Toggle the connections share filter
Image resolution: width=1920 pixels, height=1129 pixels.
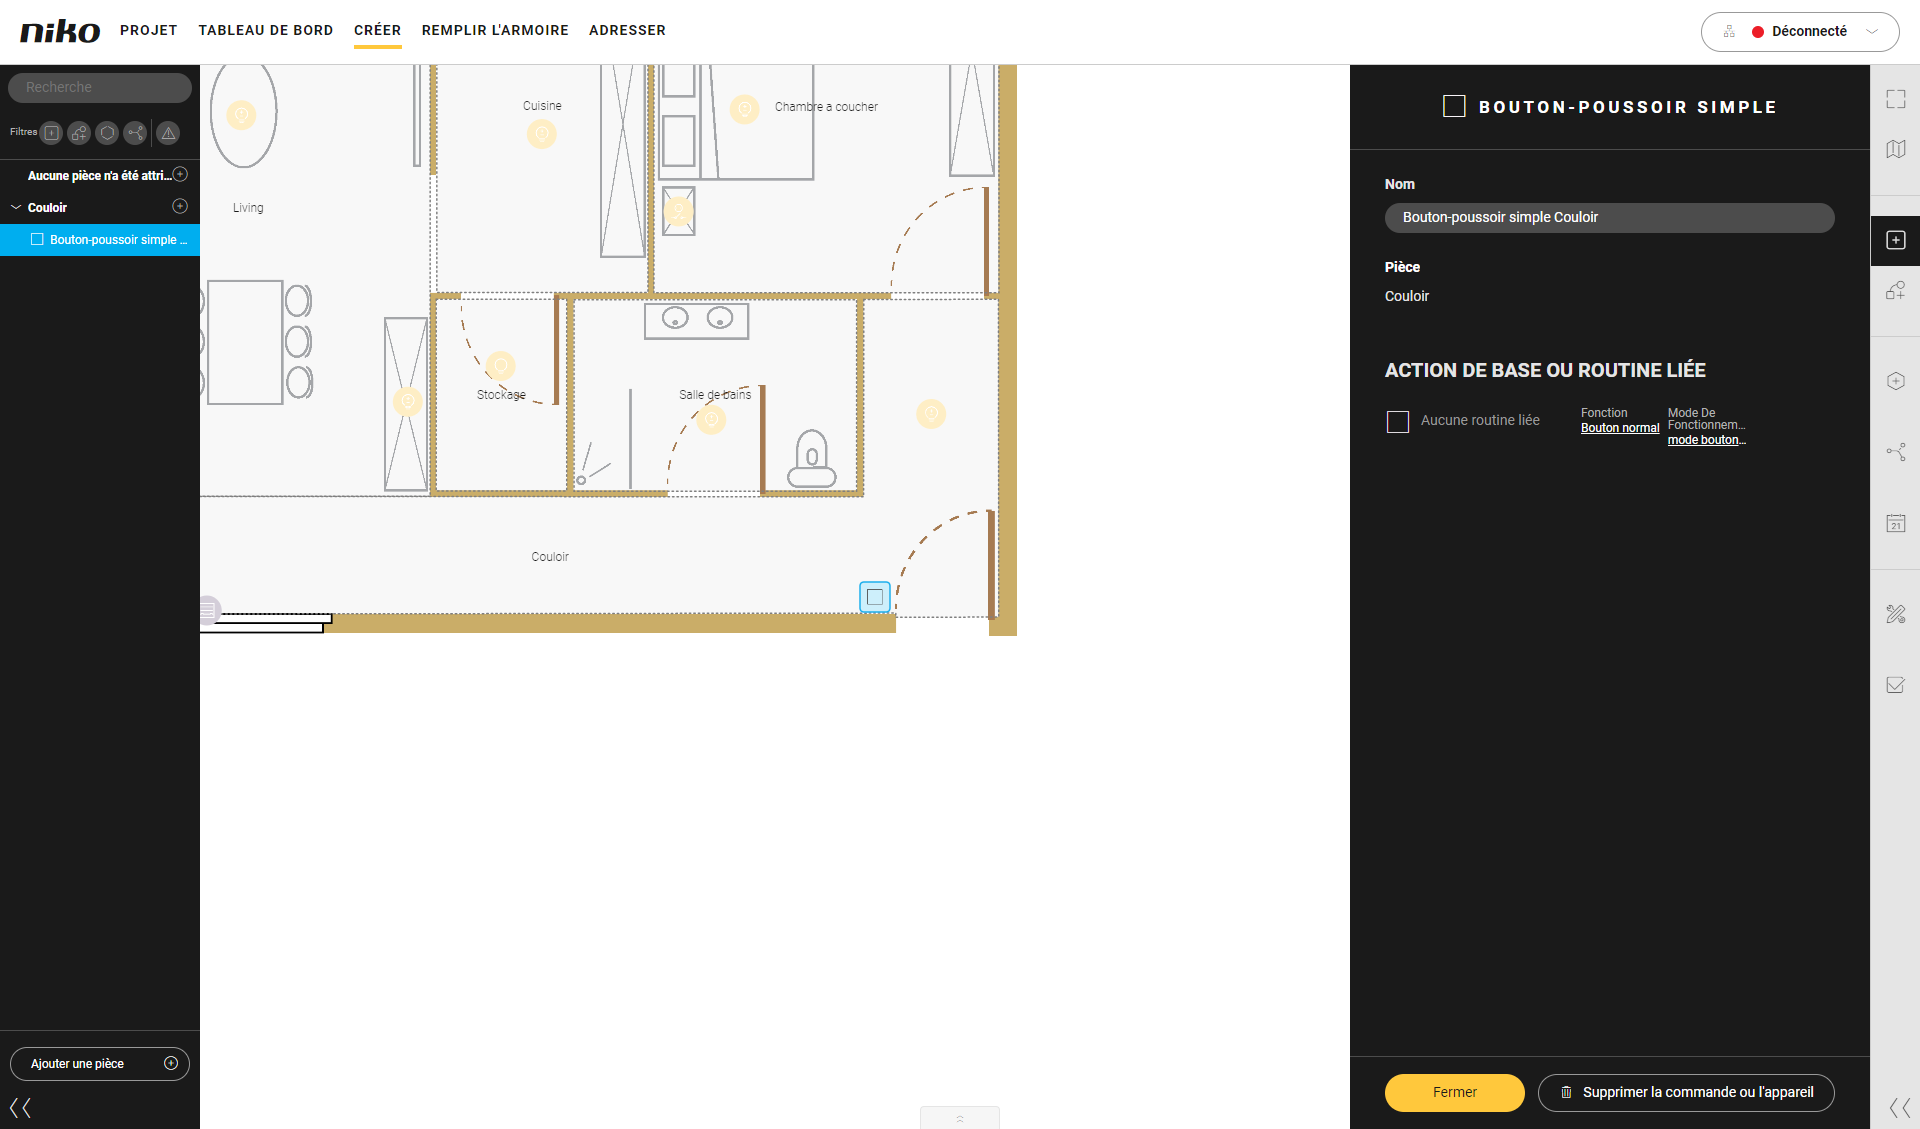(135, 133)
